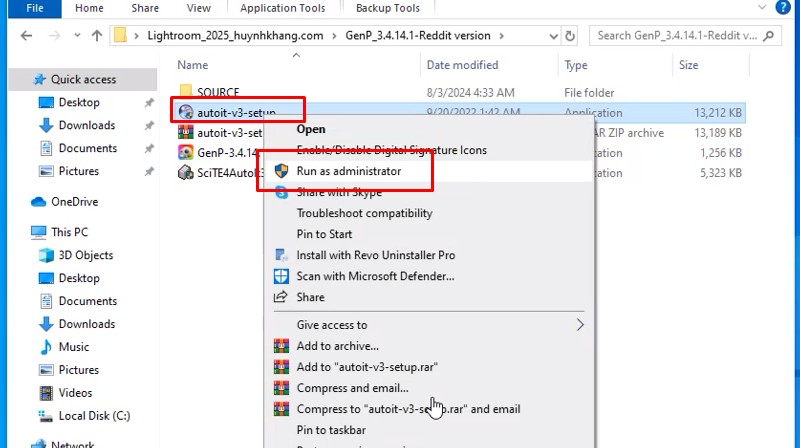Open the File ribbon tab
800x448 pixels.
coord(34,8)
